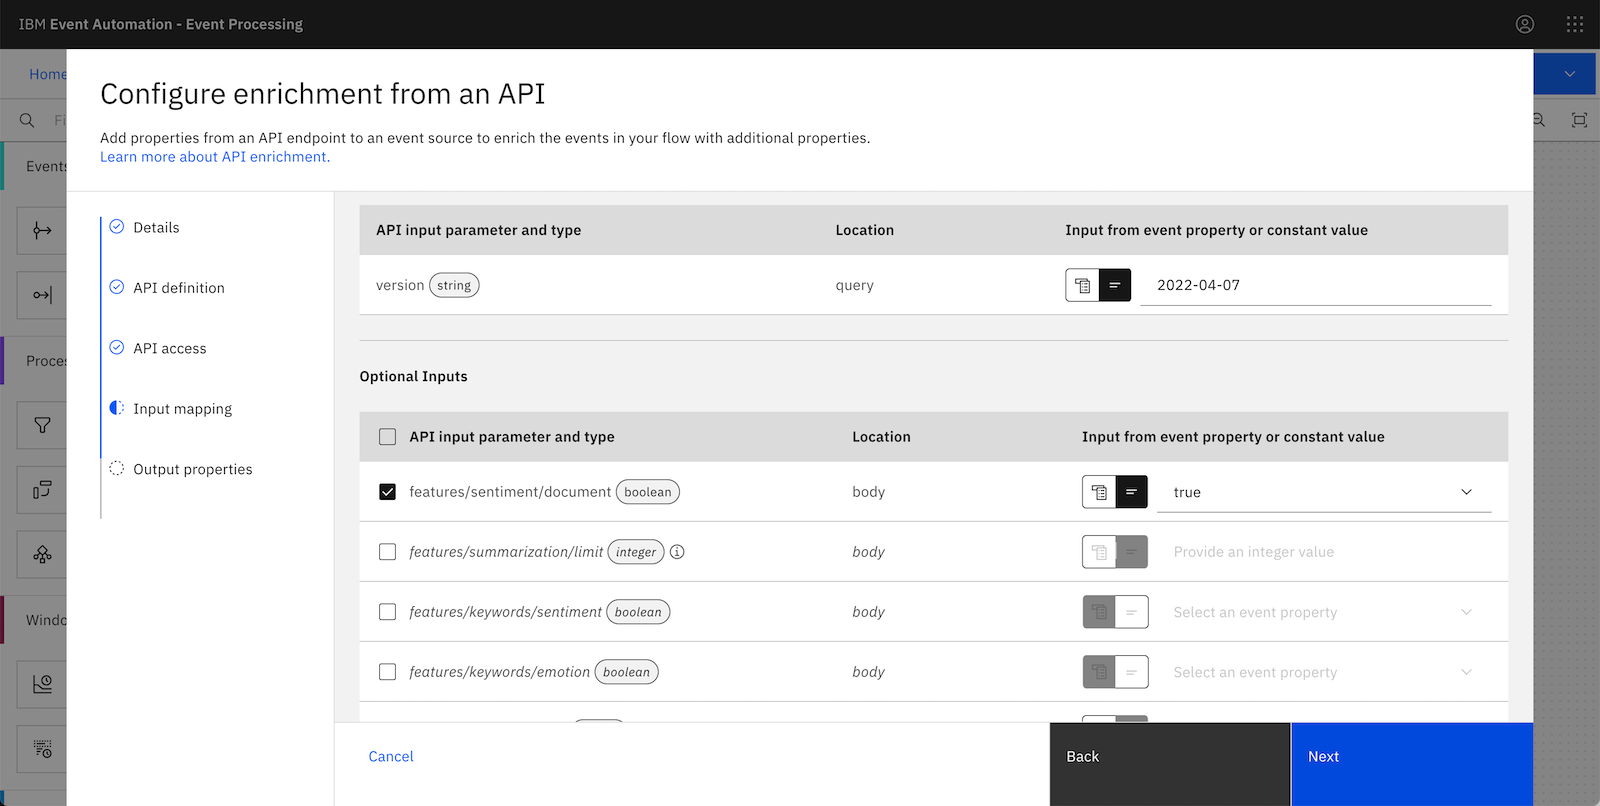Check the features/keywords/sentiment checkbox
The width and height of the screenshot is (1600, 806).
point(388,612)
